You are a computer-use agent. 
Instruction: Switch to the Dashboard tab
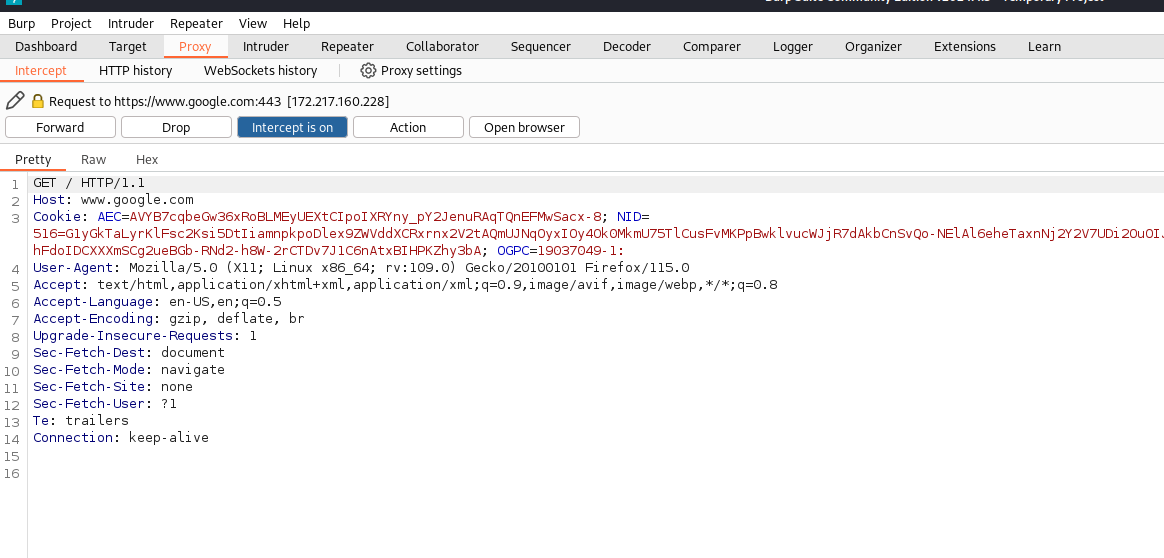coord(46,47)
